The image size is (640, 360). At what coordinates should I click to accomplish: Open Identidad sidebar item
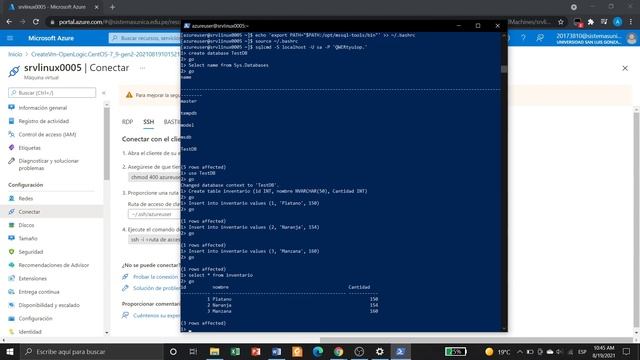pyautogui.click(x=30, y=332)
